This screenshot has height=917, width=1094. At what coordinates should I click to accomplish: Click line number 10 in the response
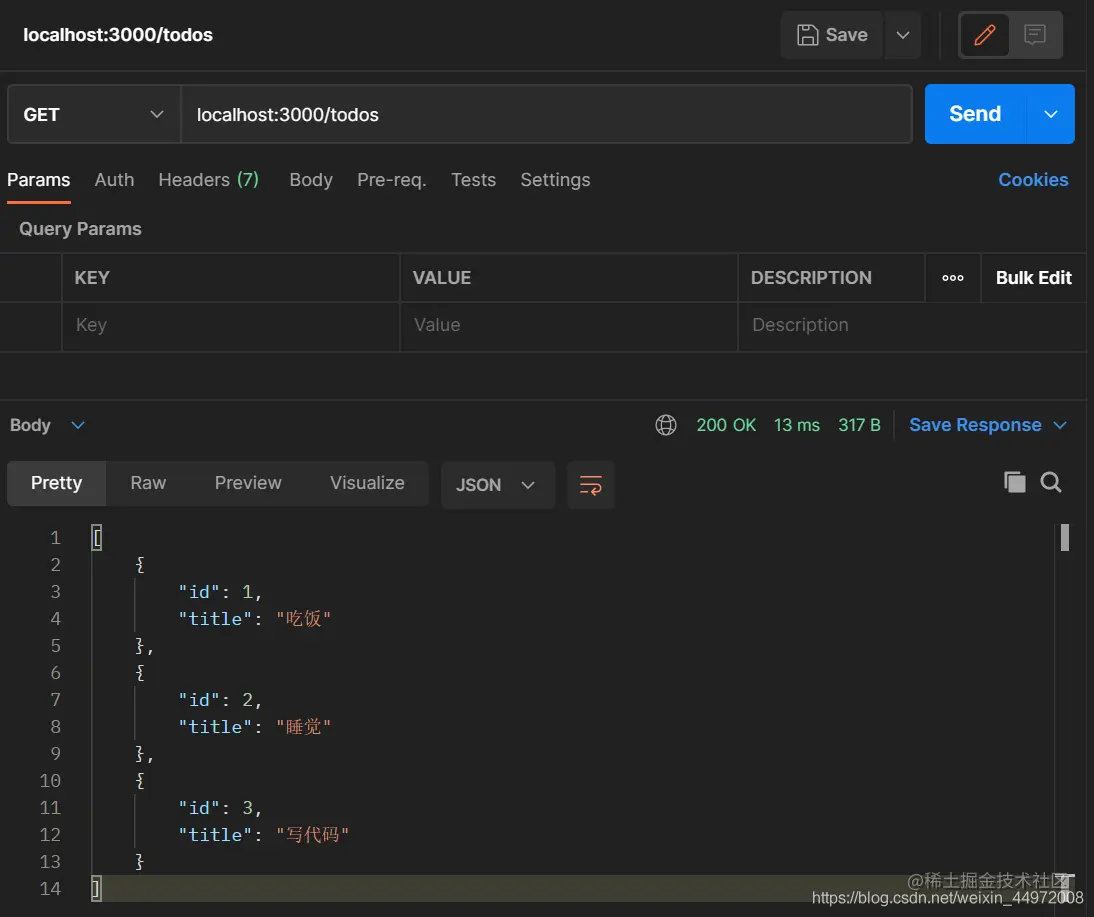pos(50,781)
